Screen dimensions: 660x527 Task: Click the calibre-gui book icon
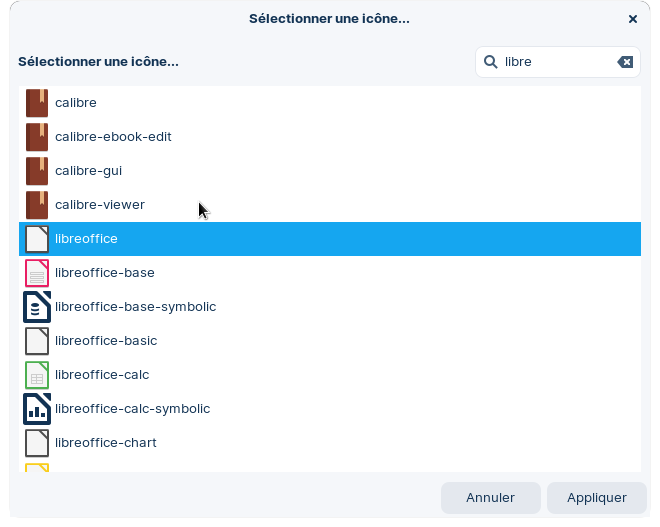tap(37, 171)
